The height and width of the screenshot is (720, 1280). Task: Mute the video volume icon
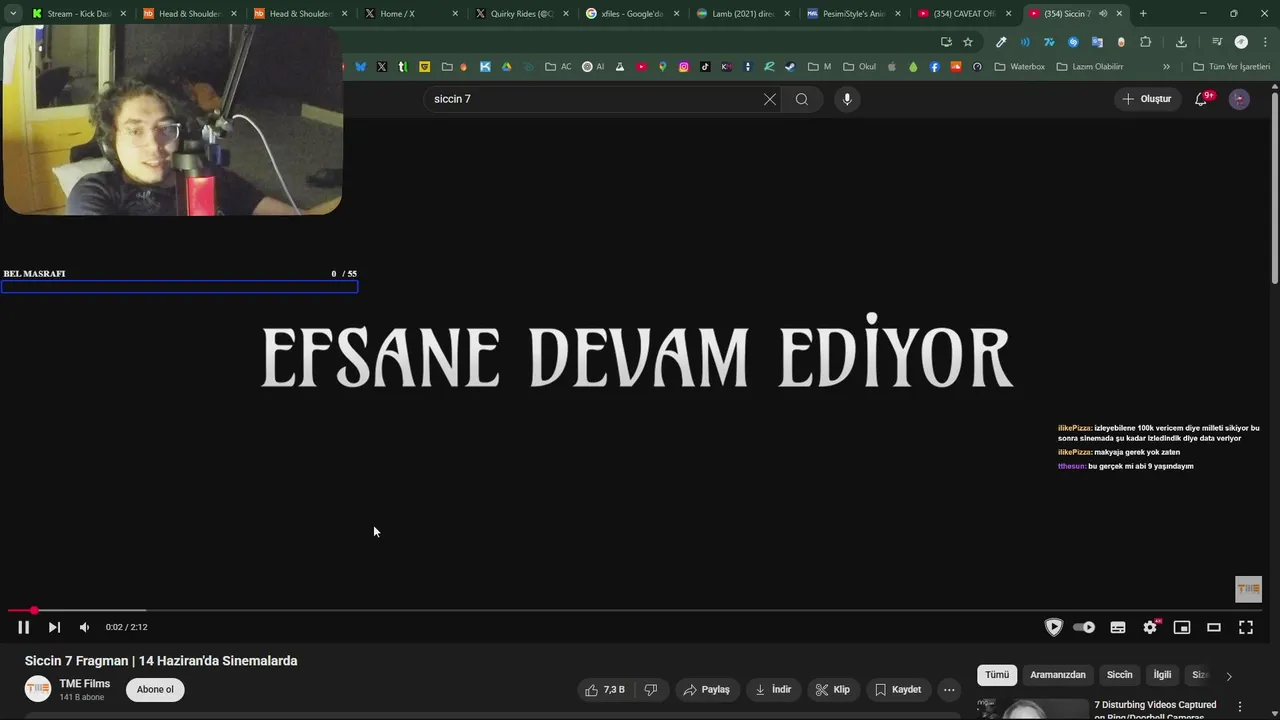point(84,627)
